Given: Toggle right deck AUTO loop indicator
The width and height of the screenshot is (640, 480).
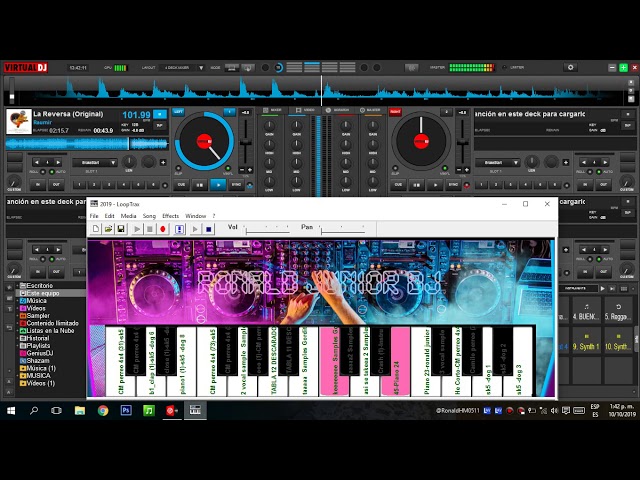Looking at the screenshot, I should pos(599,172).
